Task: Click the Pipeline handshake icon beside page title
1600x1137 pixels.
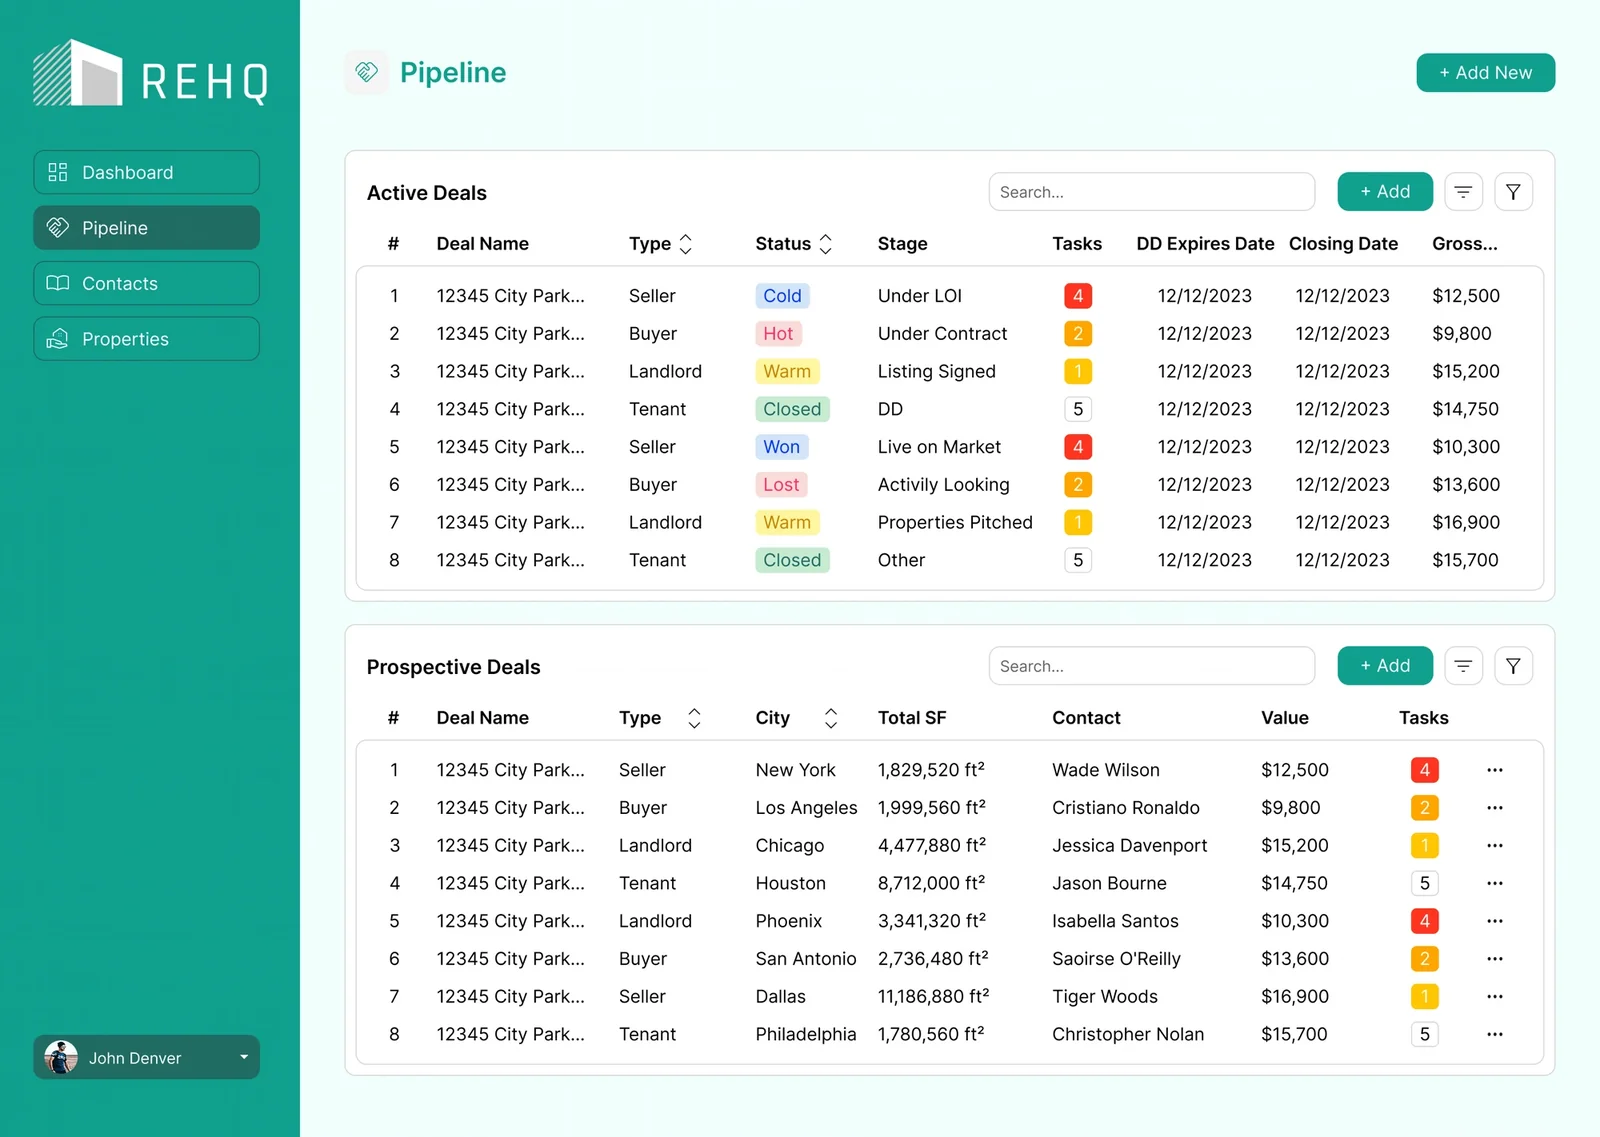Action: (367, 72)
